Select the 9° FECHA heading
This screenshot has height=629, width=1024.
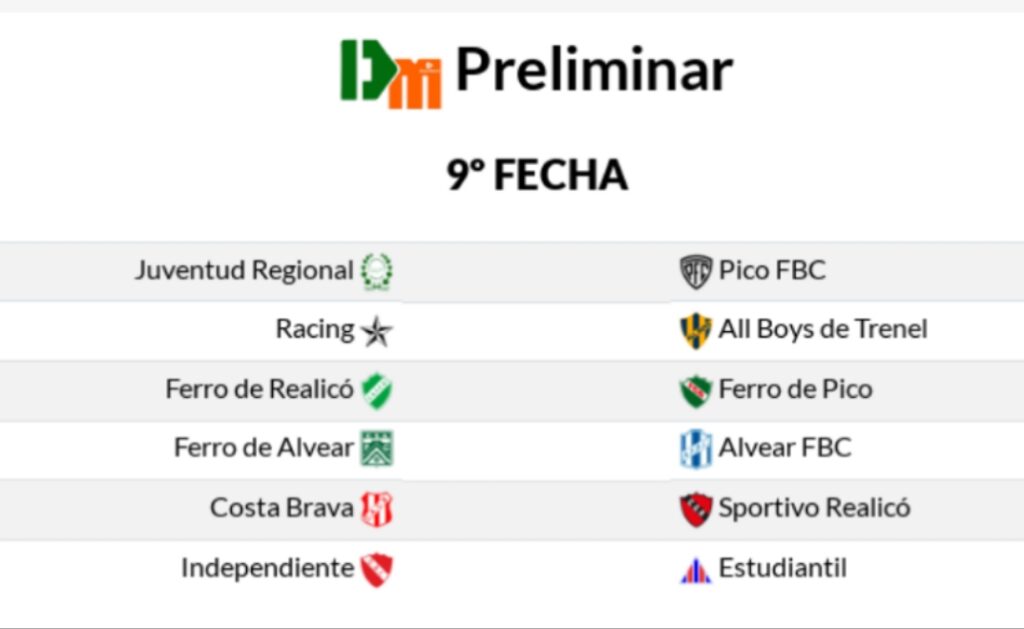click(537, 175)
